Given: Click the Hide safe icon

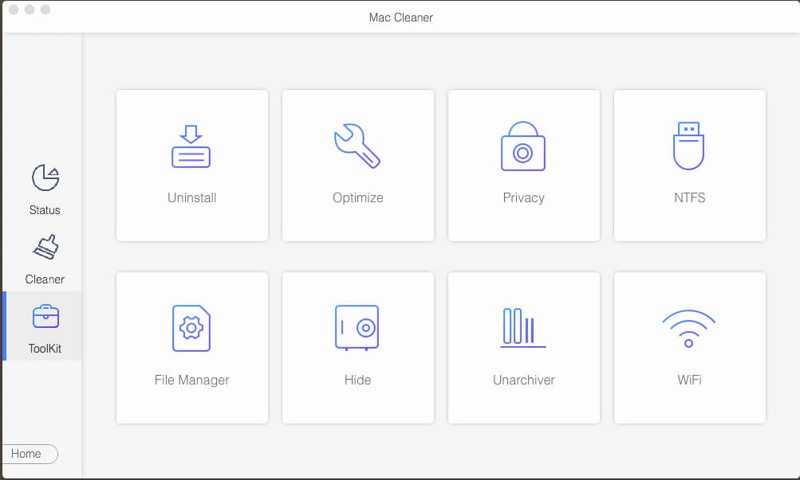Looking at the screenshot, I should click(357, 328).
